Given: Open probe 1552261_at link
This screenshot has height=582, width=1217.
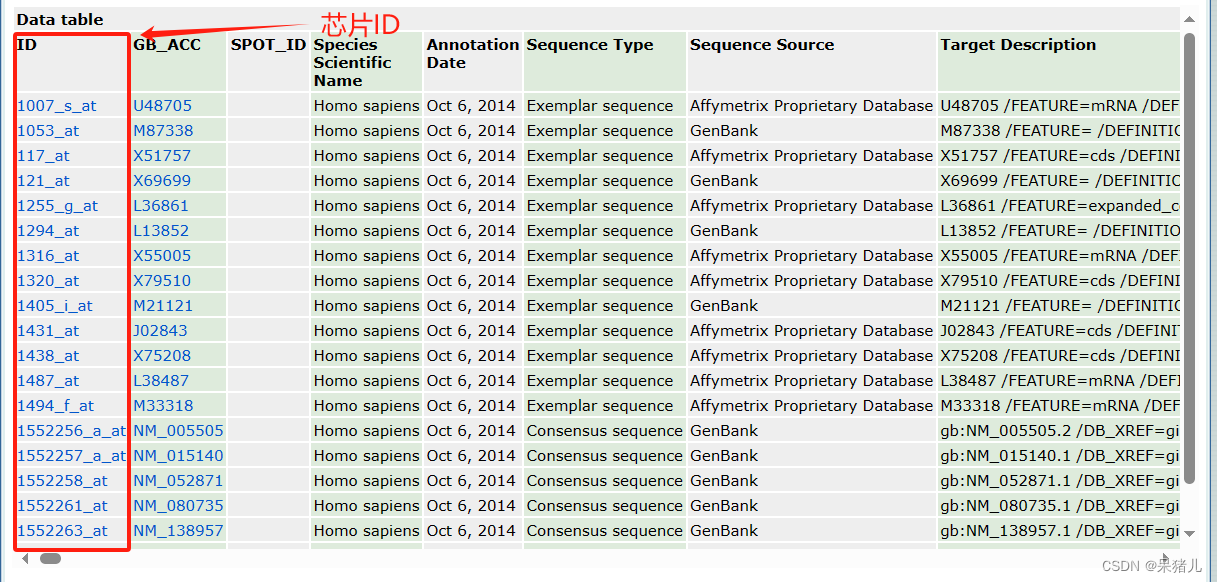Looking at the screenshot, I should (x=62, y=506).
